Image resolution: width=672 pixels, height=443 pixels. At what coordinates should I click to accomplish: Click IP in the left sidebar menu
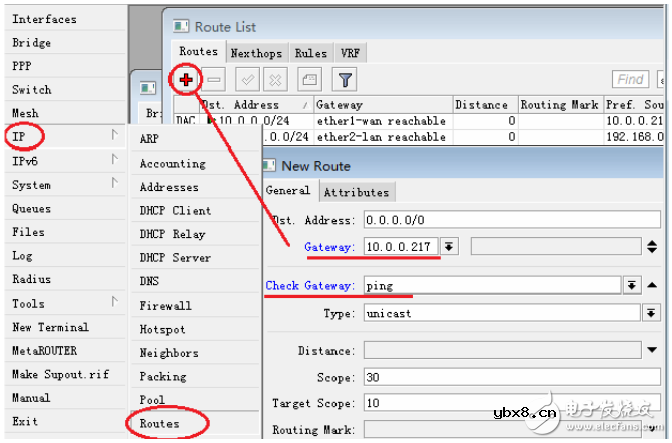click(x=20, y=136)
